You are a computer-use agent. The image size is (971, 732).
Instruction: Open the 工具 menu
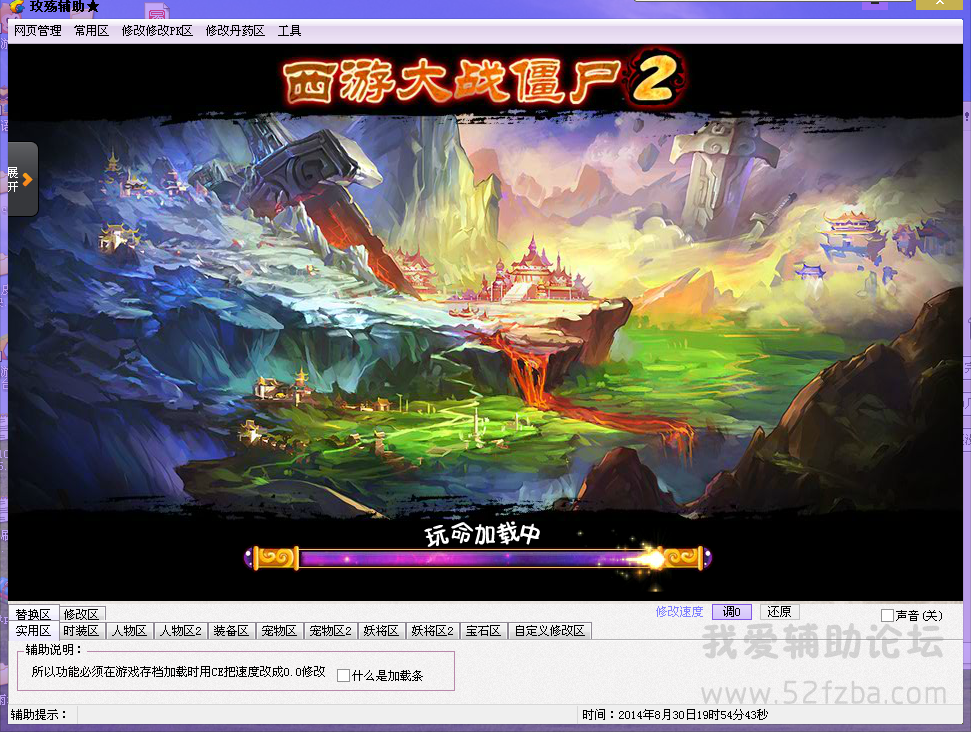tap(289, 30)
